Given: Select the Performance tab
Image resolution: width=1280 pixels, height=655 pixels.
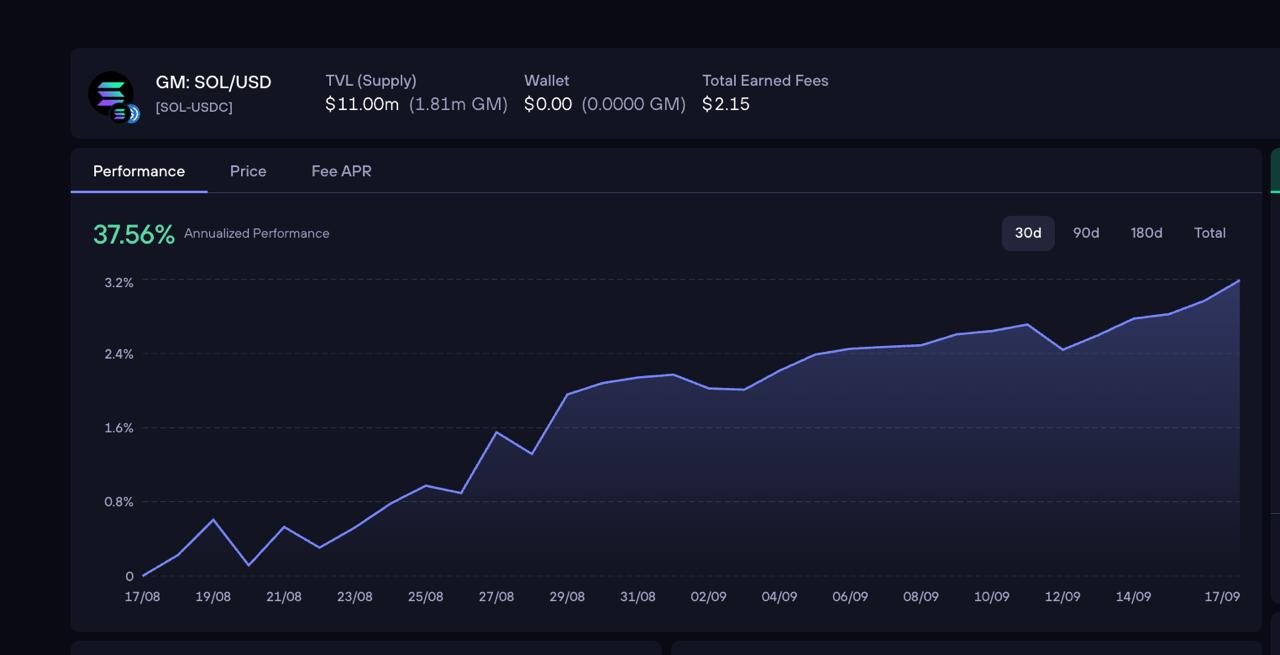Looking at the screenshot, I should point(139,171).
